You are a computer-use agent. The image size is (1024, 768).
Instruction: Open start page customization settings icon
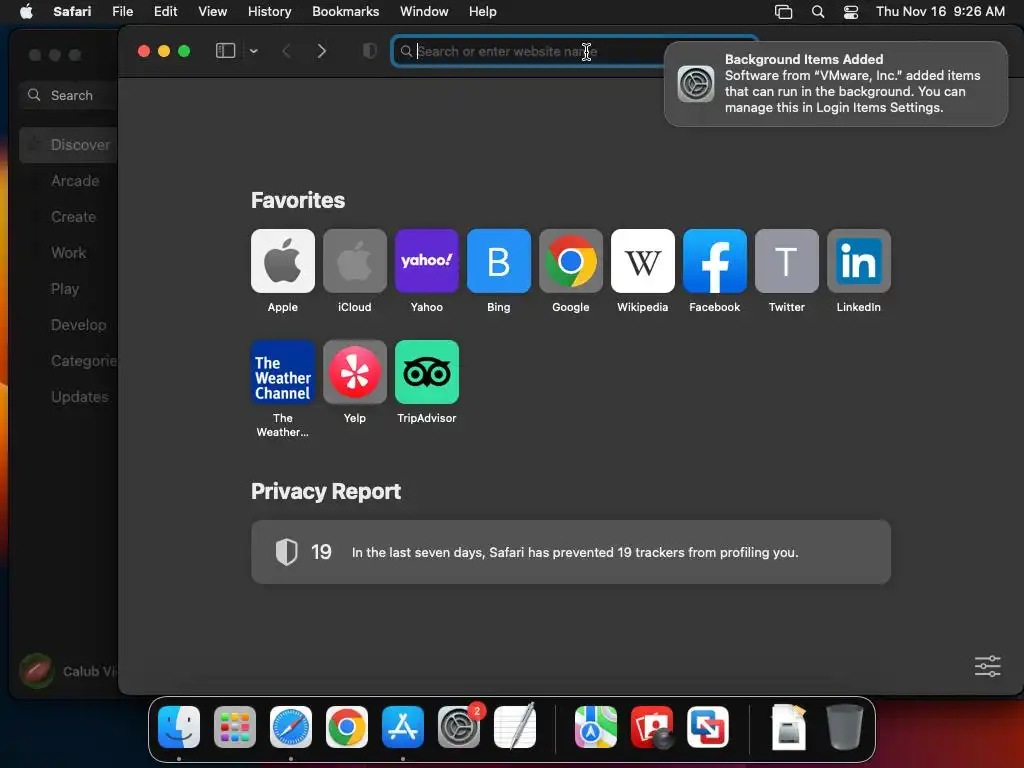point(987,666)
